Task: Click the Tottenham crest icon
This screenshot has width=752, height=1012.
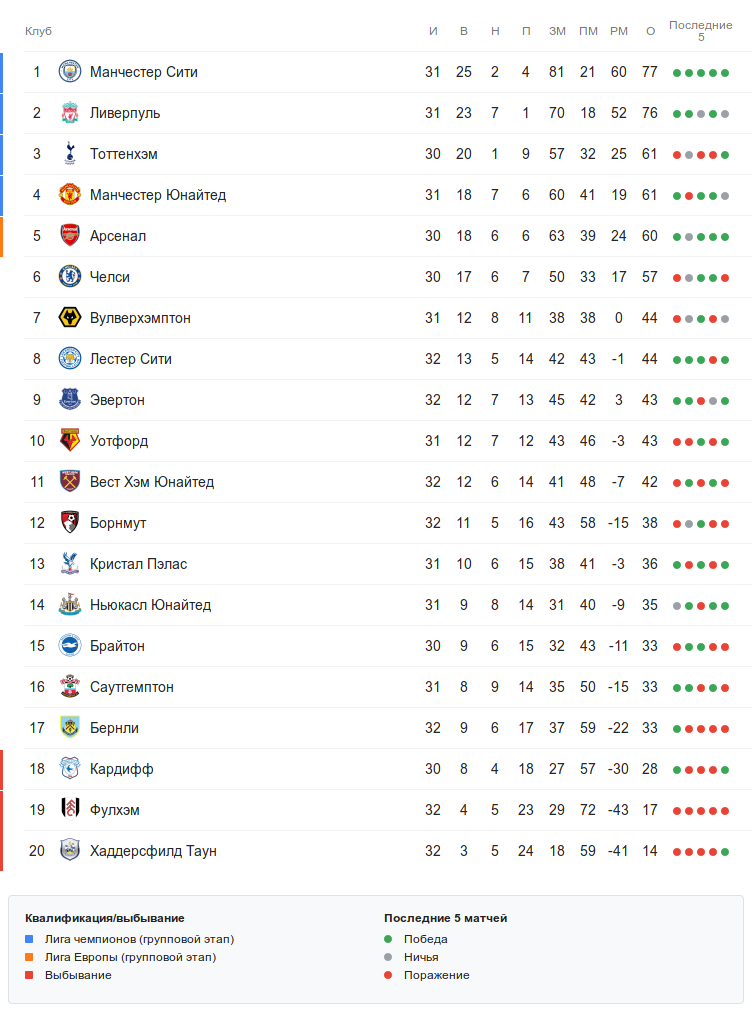Action: pos(69,154)
